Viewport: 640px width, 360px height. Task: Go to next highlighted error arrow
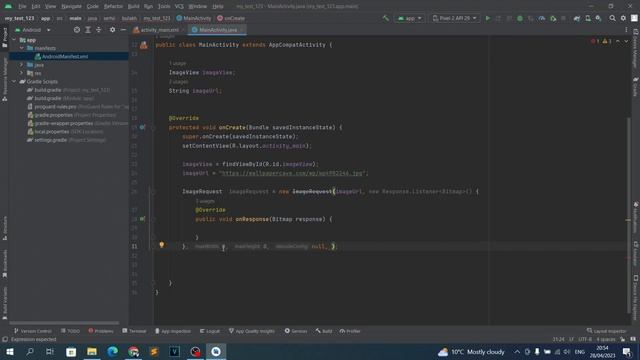626,41
